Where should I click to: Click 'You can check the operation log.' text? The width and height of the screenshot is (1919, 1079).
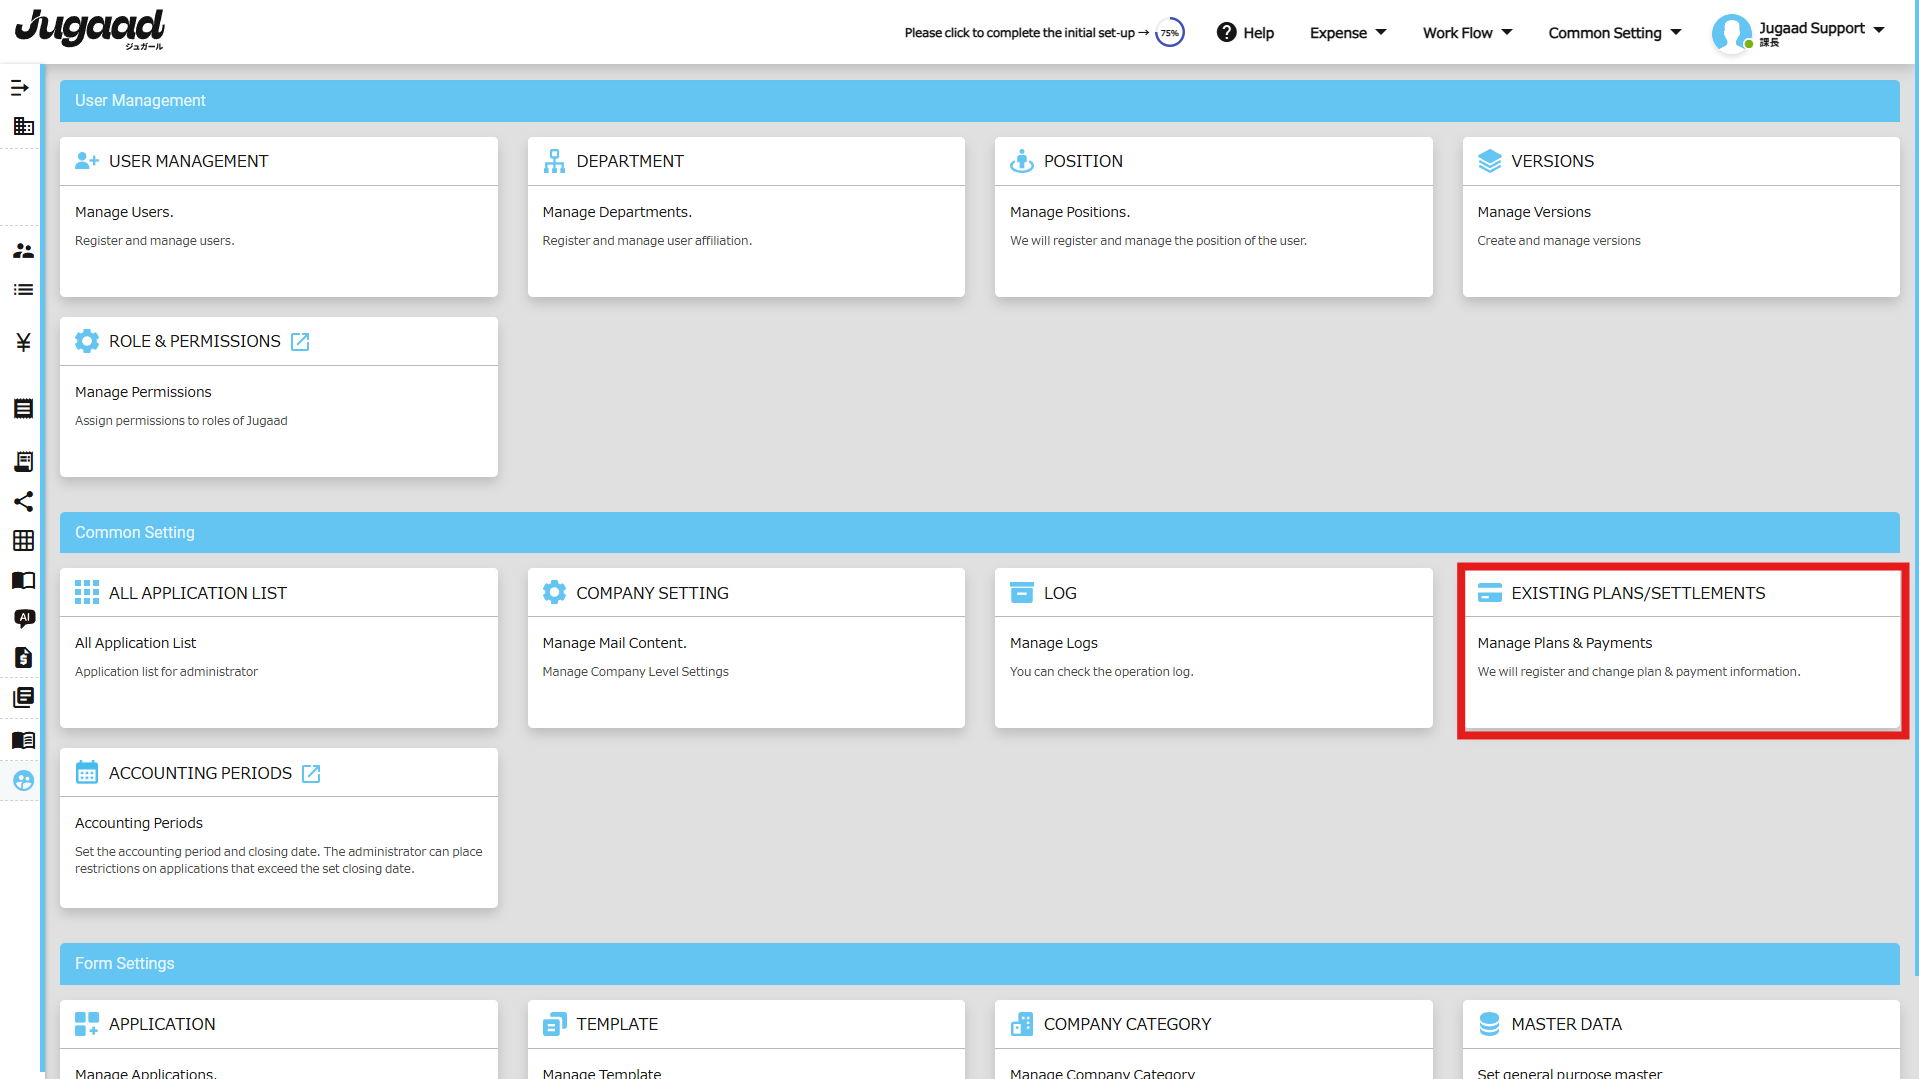[1101, 672]
